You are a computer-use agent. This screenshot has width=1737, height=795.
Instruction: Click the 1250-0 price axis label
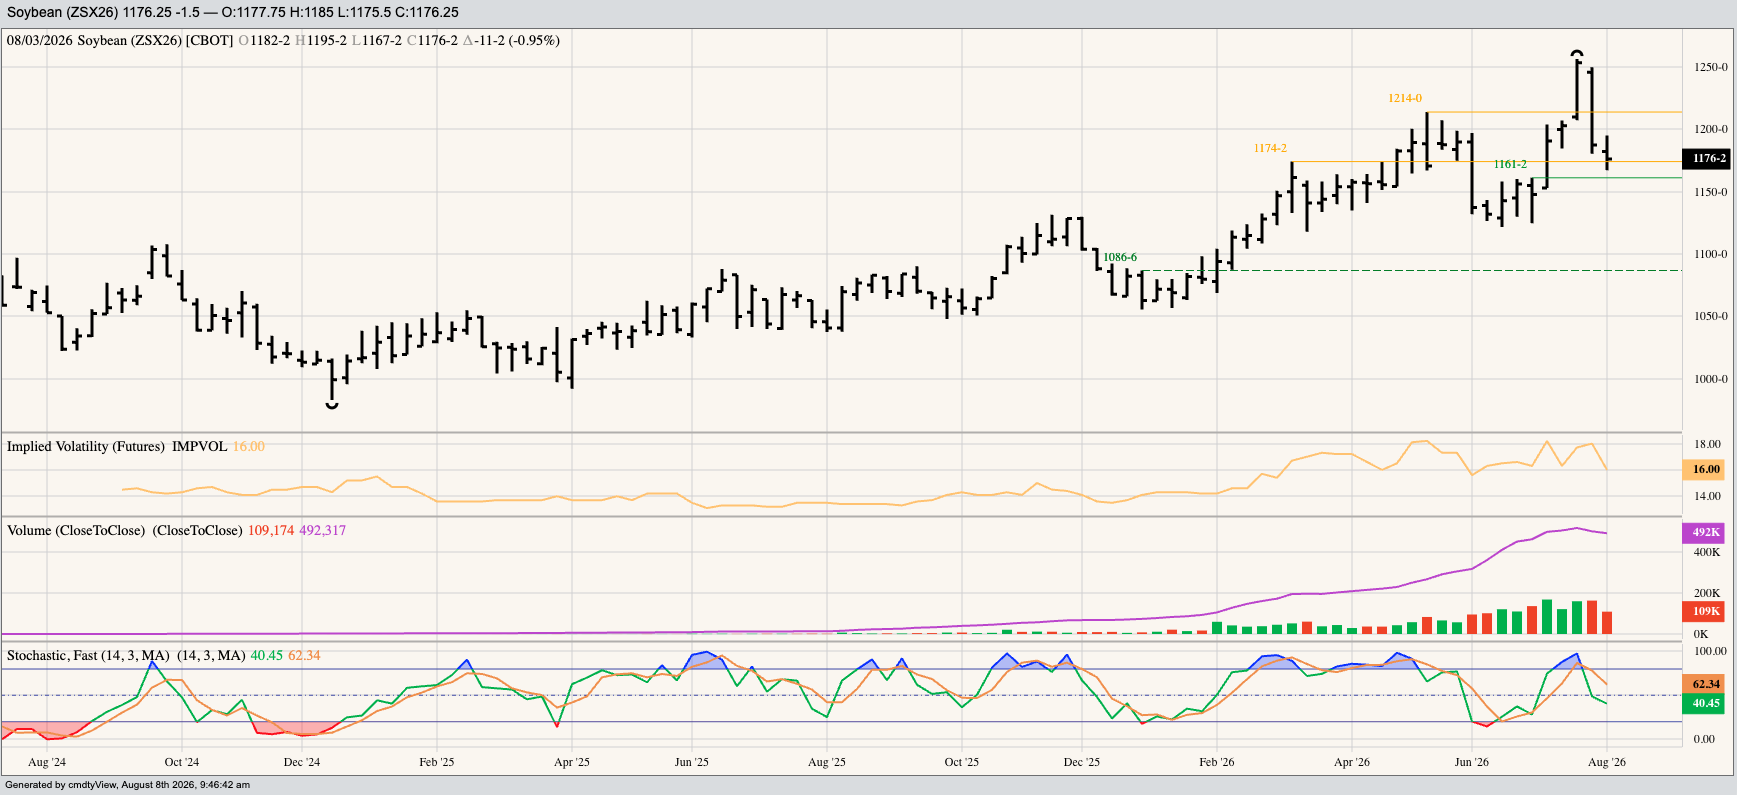point(1711,67)
